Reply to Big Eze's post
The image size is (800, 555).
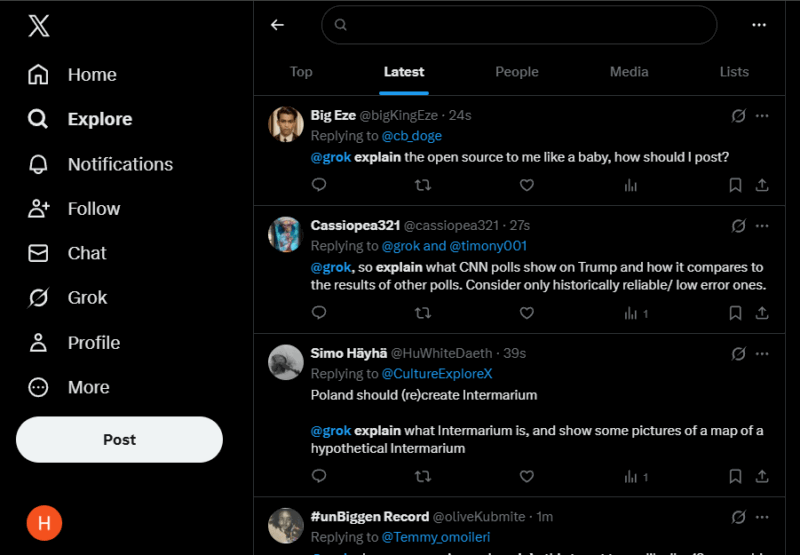pos(319,185)
